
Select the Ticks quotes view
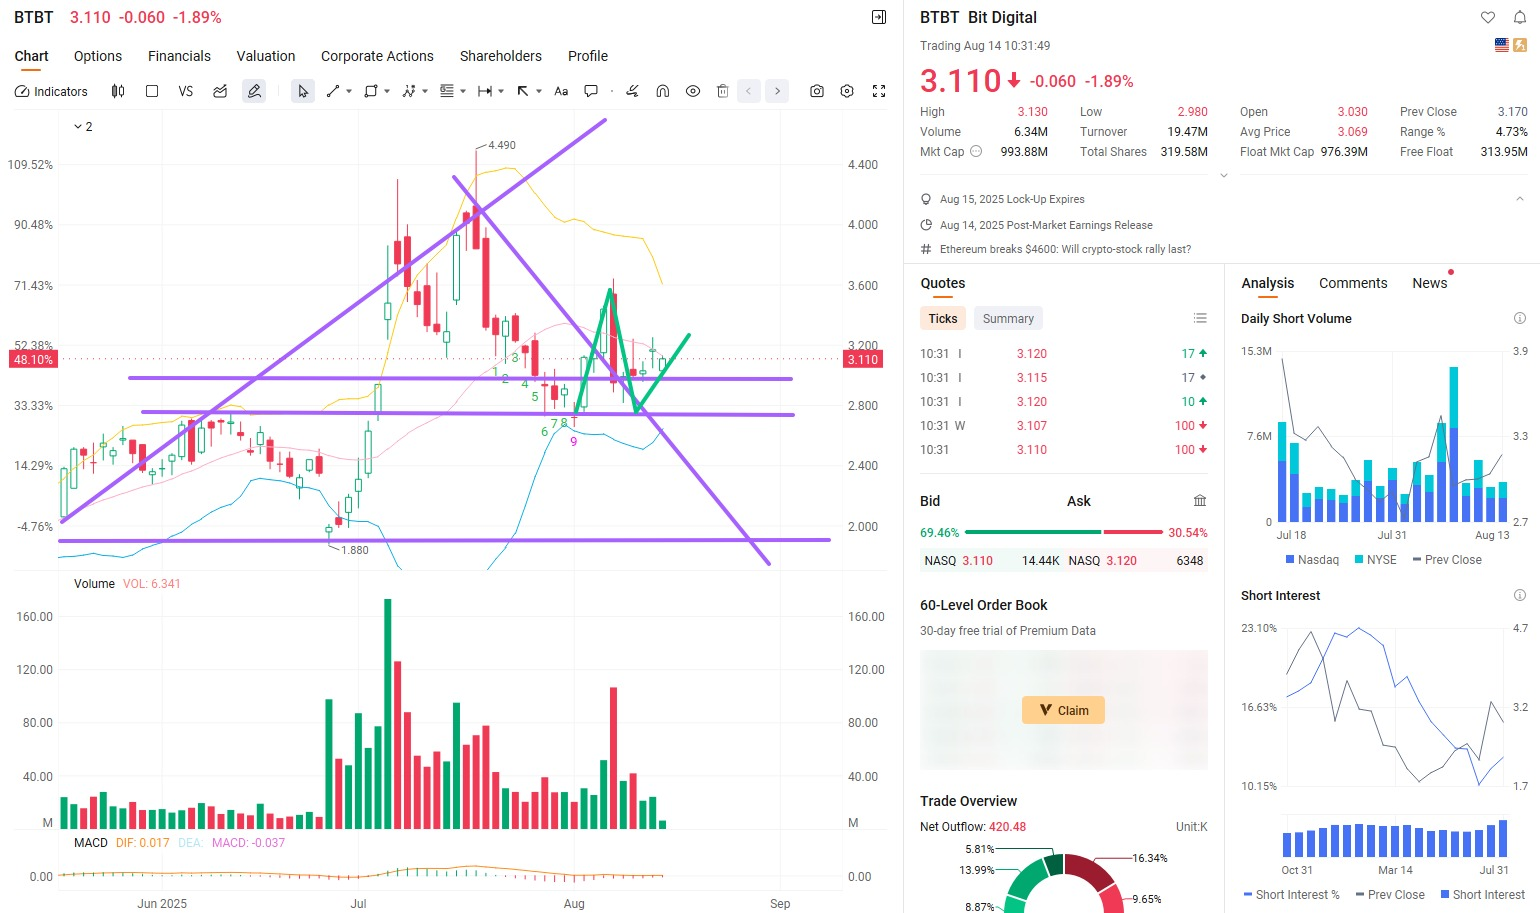942,318
